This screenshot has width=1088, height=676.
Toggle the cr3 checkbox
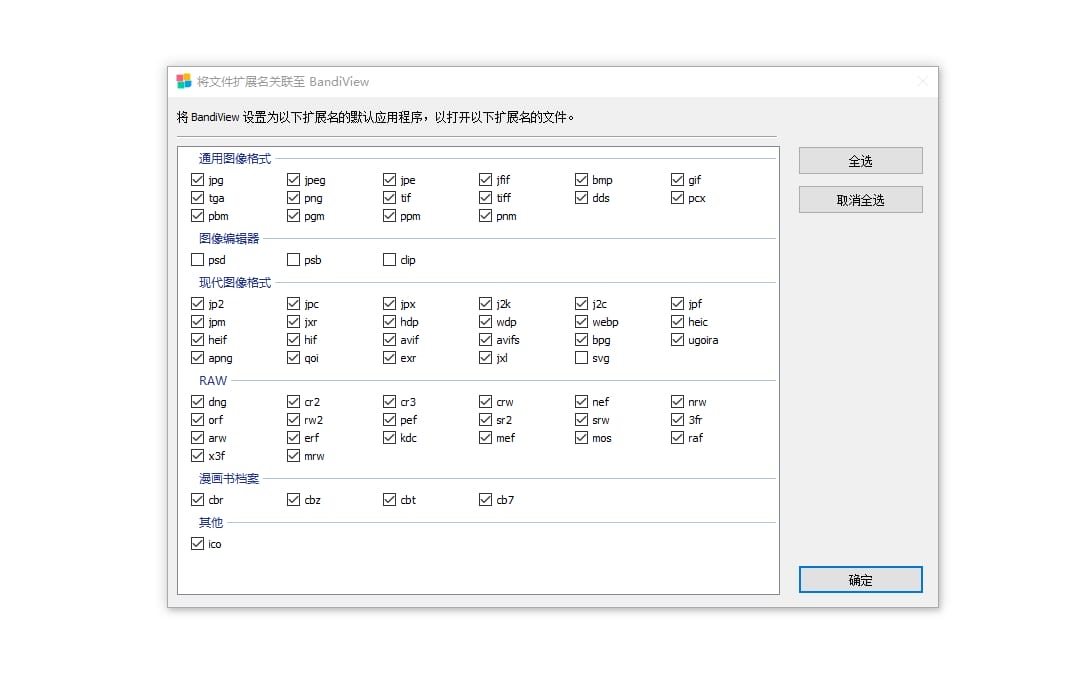tap(389, 401)
